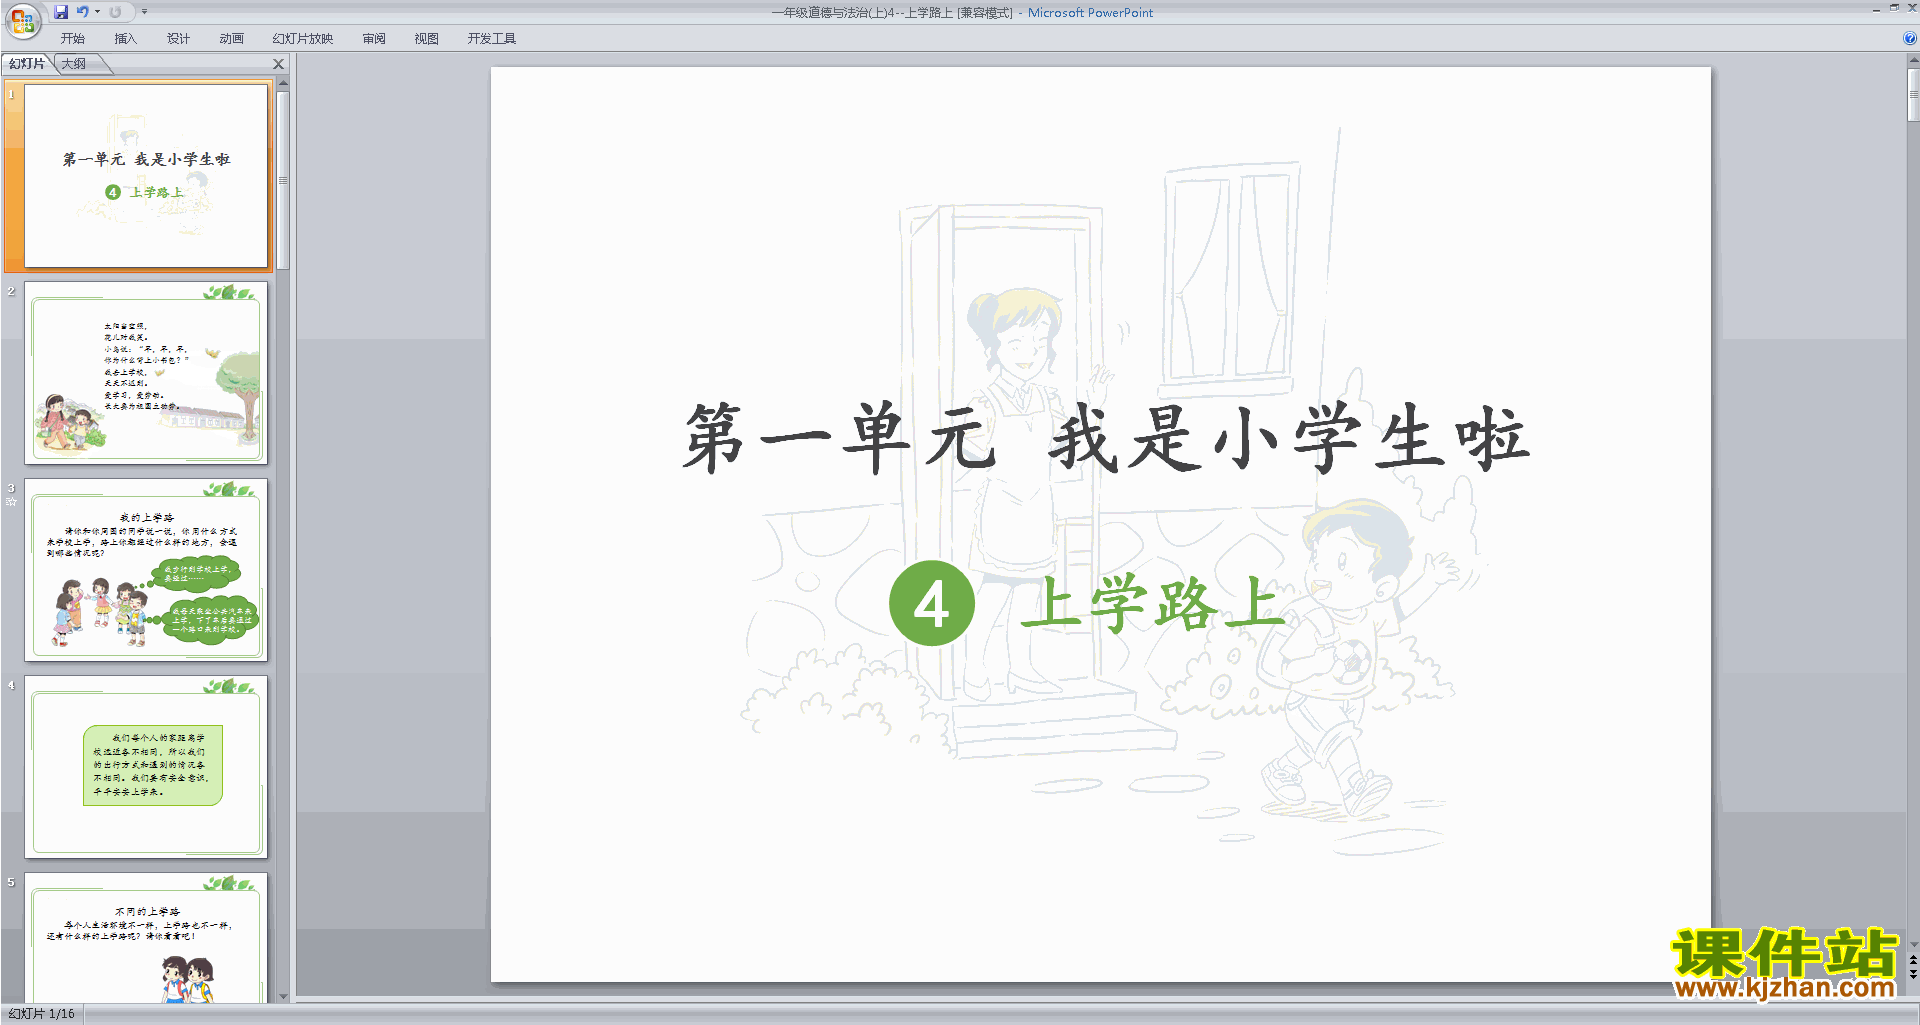Select slide 3 thumbnail 我的上学路

(146, 569)
